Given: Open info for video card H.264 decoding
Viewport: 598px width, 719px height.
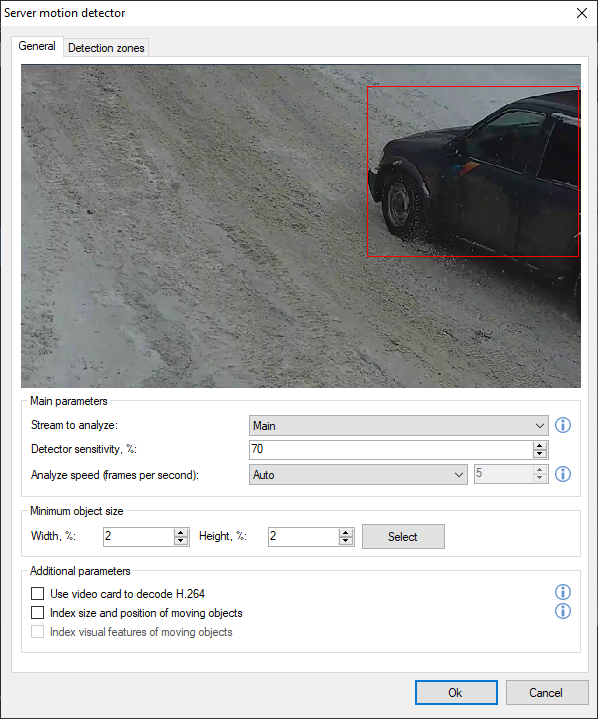Looking at the screenshot, I should [x=563, y=592].
